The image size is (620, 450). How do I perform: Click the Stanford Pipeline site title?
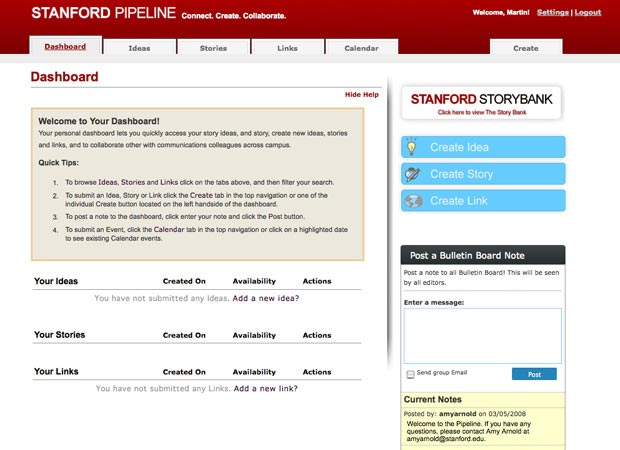point(104,13)
